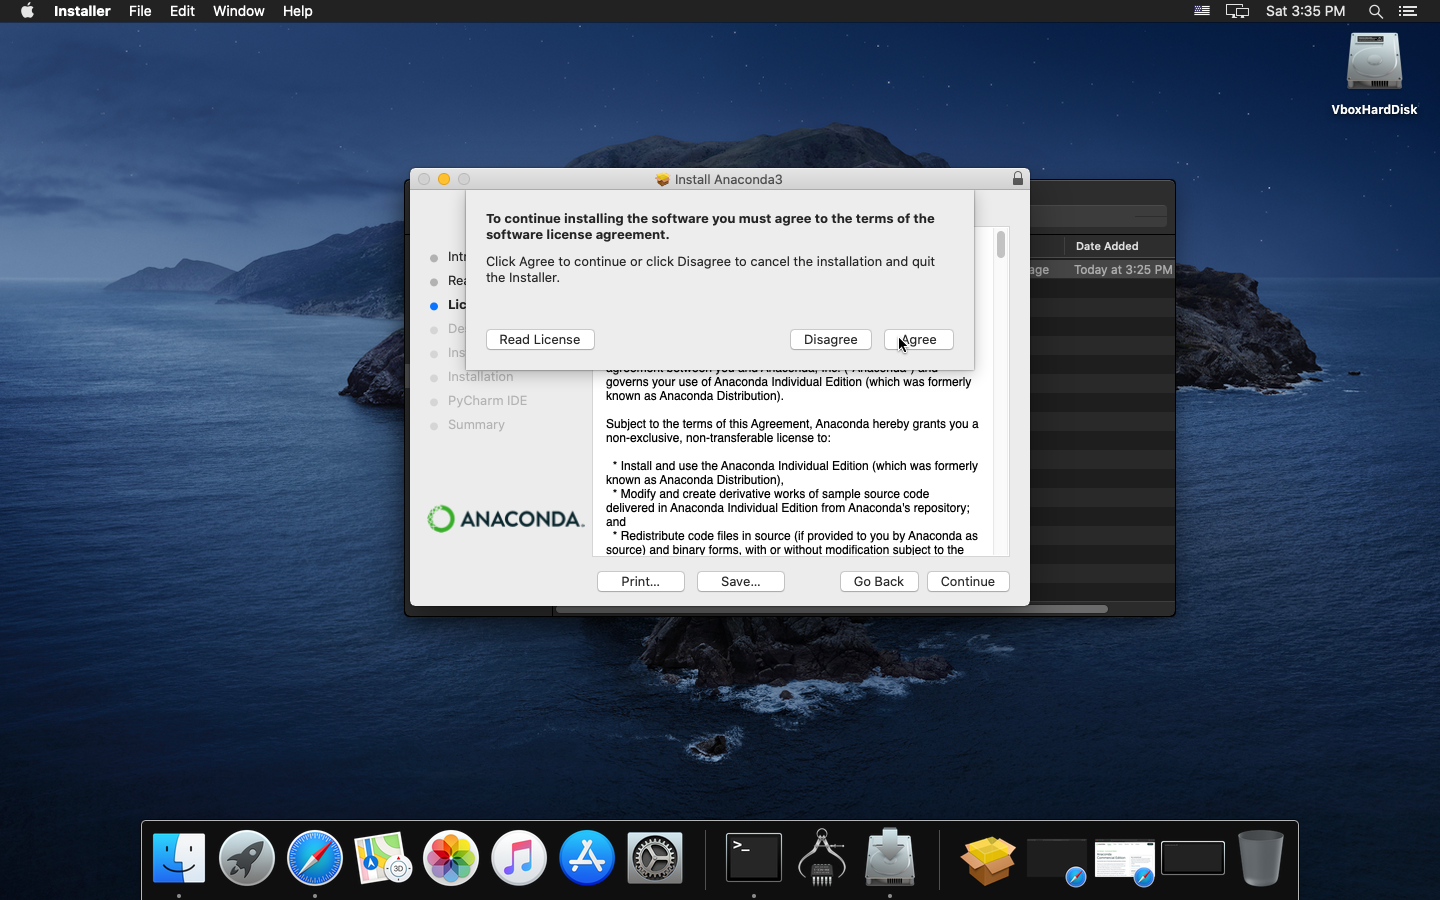Open Notification Center list icon
The image size is (1440, 900).
(x=1408, y=11)
